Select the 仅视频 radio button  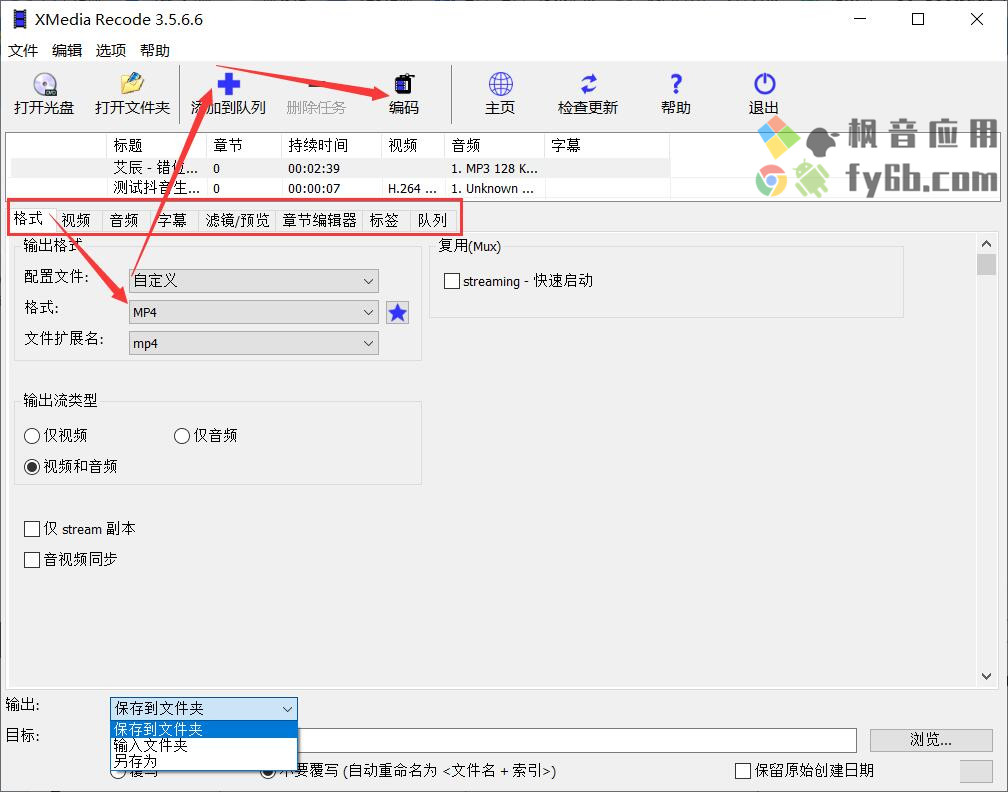click(32, 436)
